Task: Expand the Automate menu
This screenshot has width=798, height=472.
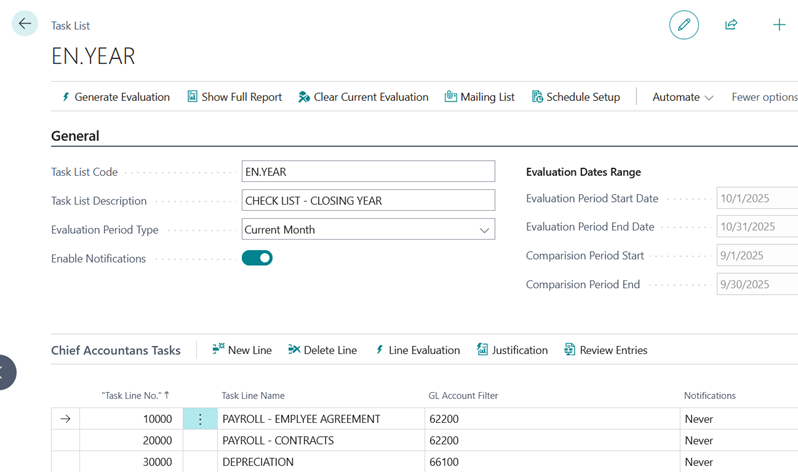Action: pyautogui.click(x=682, y=97)
